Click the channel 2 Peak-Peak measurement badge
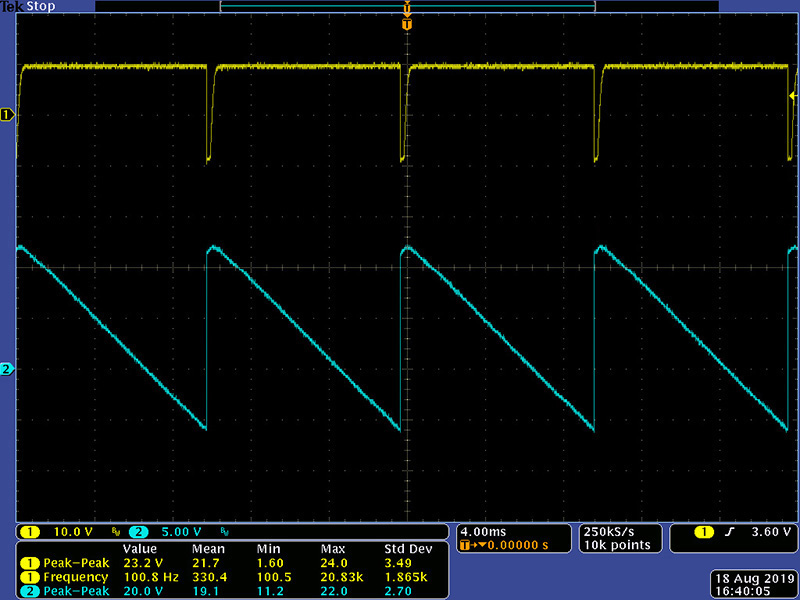Viewport: 800px width, 600px height. [x=31, y=591]
